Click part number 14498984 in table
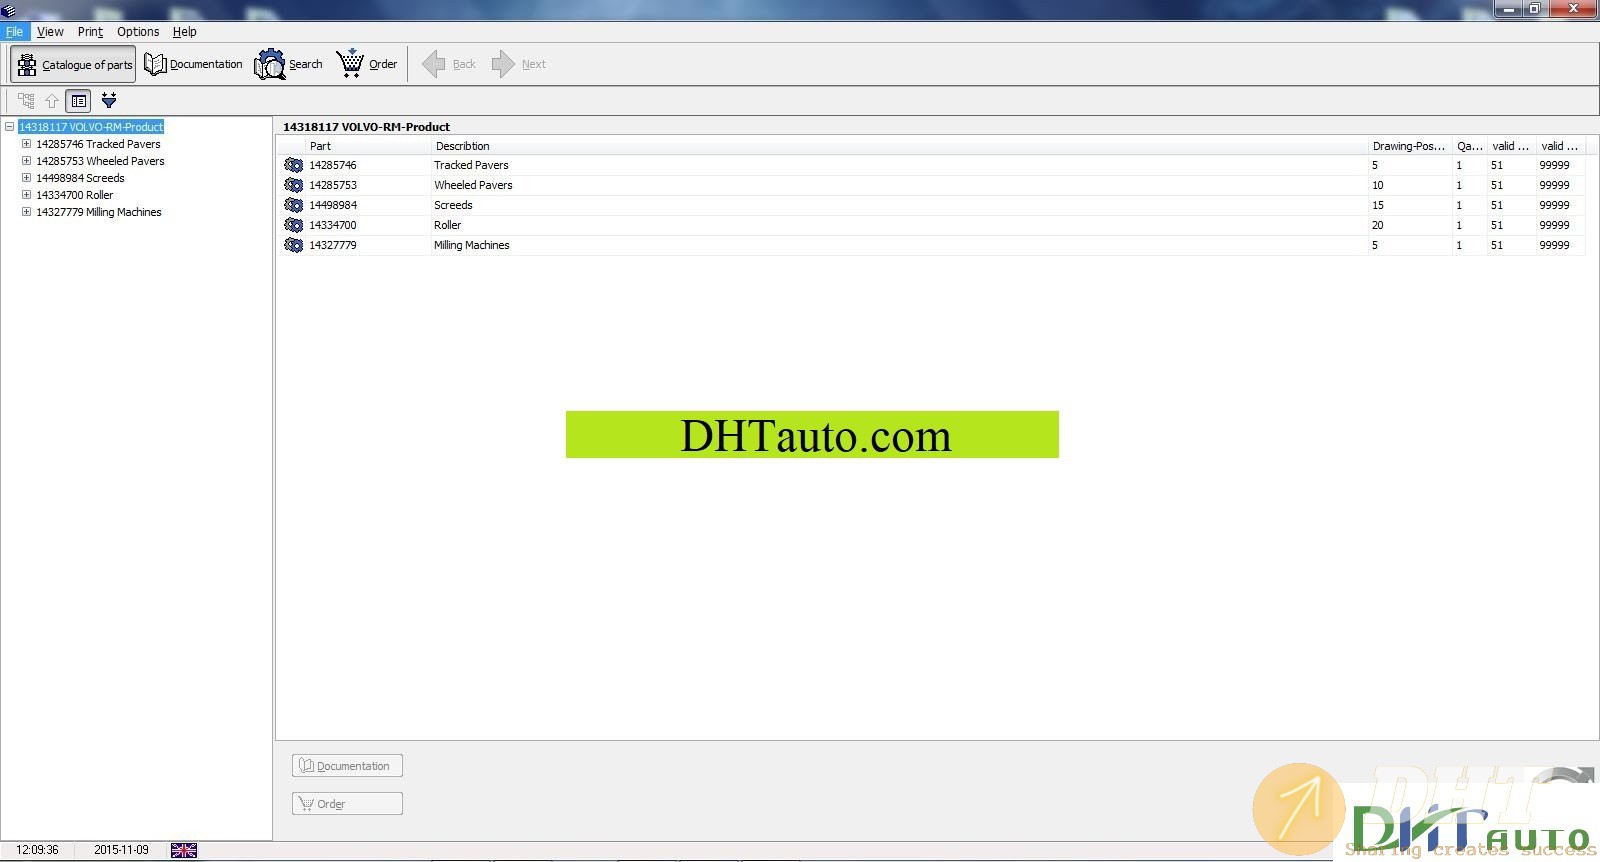Image resolution: width=1600 pixels, height=862 pixels. coord(333,205)
